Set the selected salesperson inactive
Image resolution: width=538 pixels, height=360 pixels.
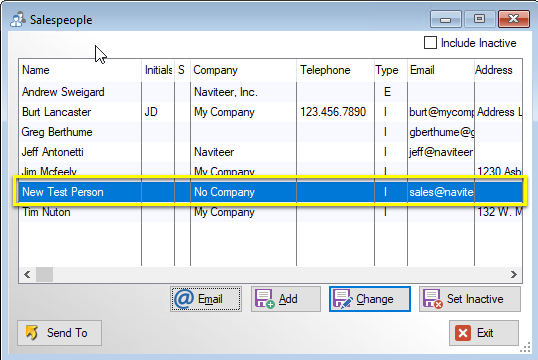(x=470, y=299)
